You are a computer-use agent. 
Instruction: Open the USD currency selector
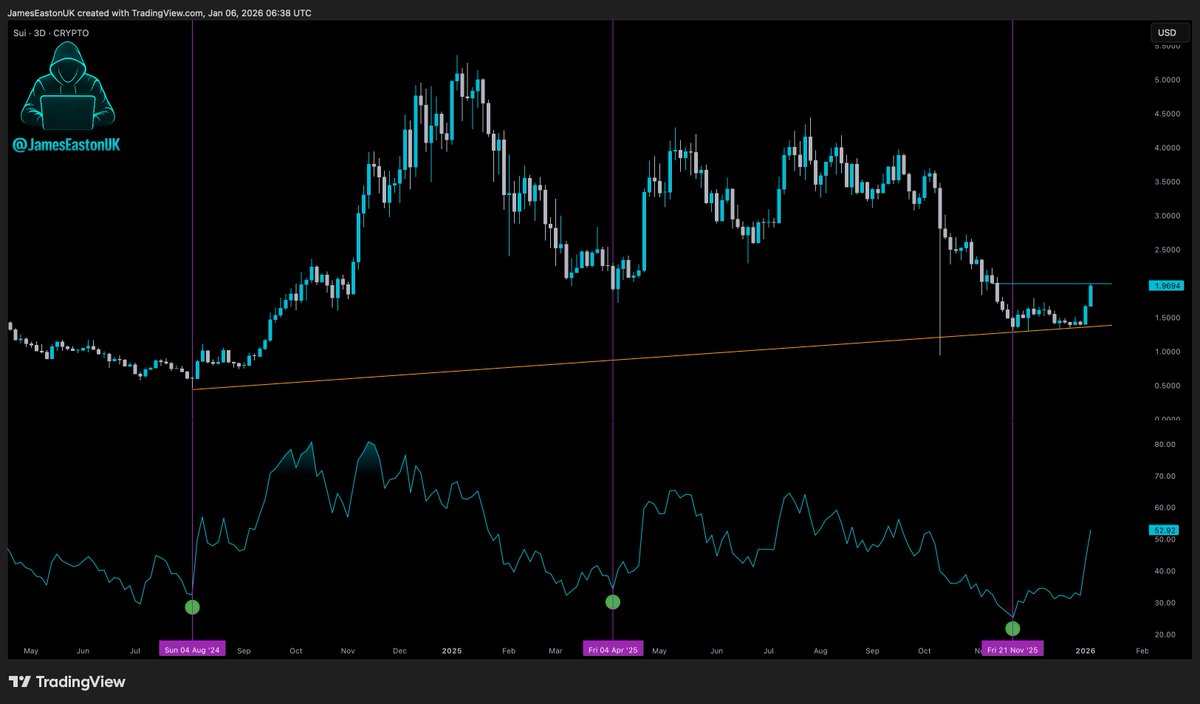point(1167,33)
